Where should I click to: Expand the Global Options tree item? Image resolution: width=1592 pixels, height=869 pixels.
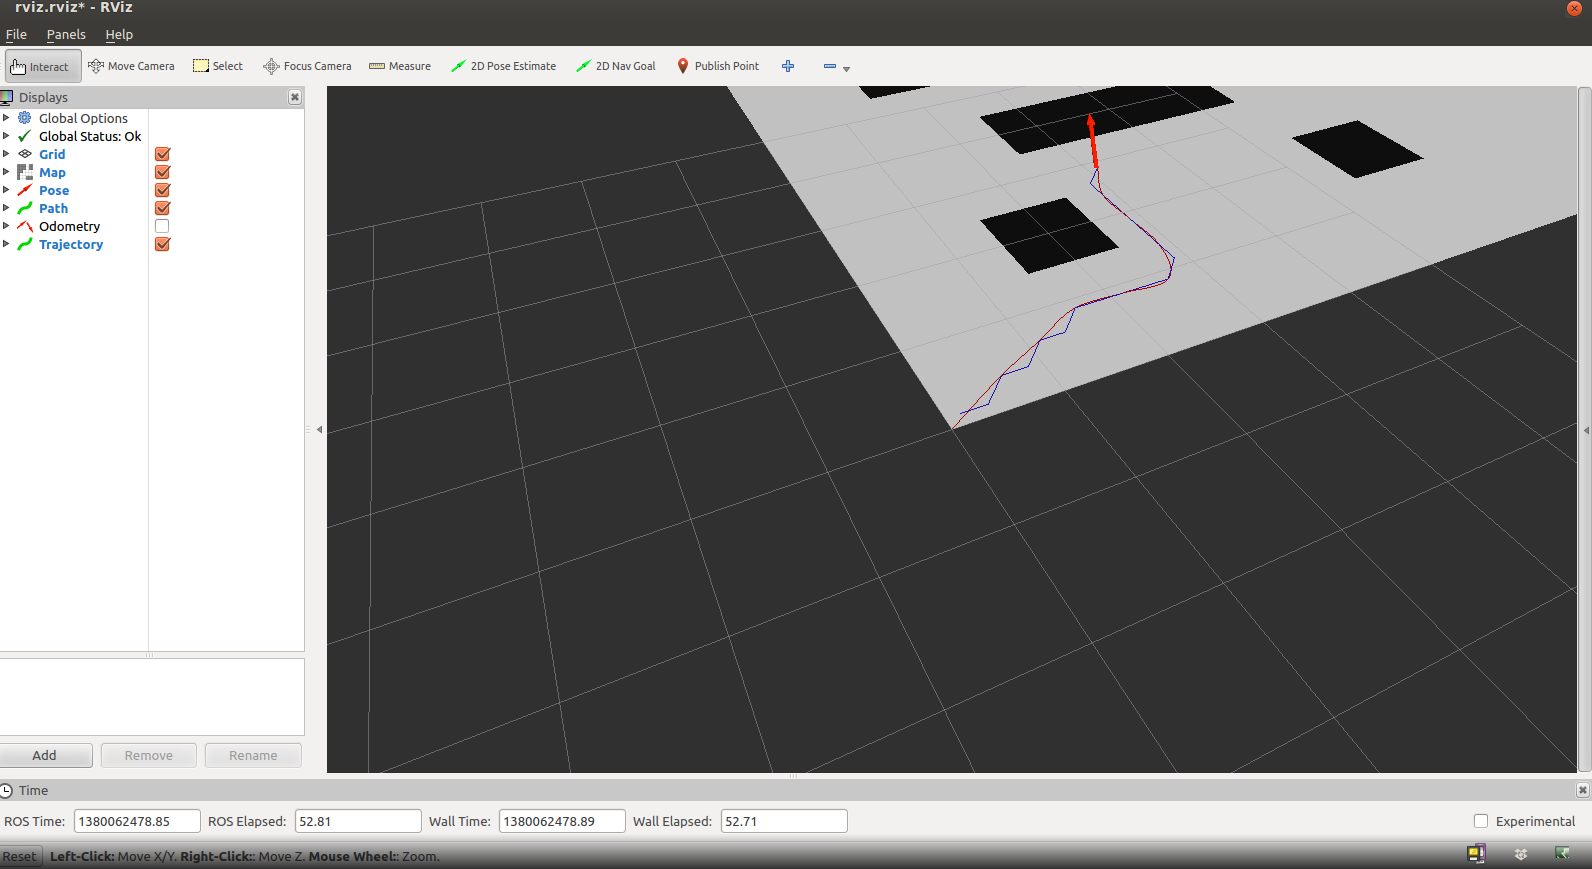(6, 118)
